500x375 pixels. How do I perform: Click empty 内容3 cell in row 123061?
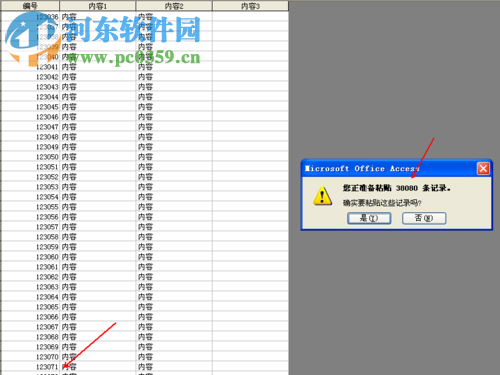coord(251,267)
